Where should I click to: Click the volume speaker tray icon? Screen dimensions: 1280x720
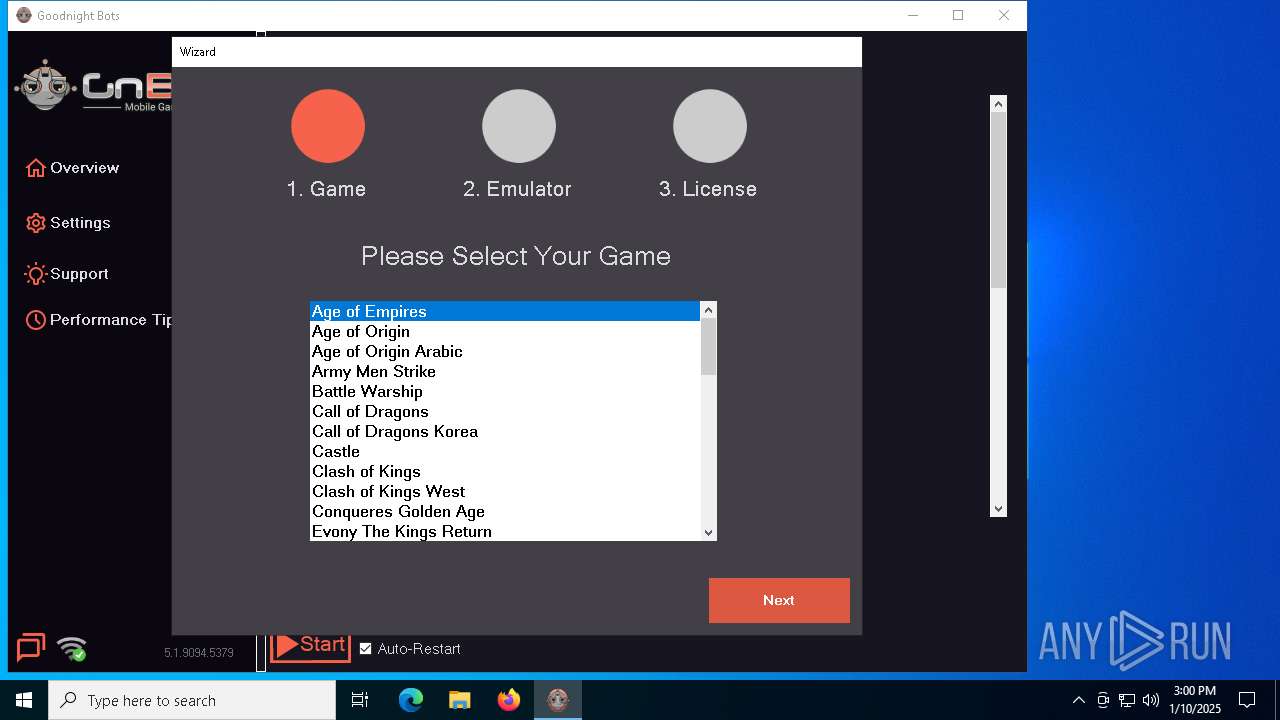1151,700
